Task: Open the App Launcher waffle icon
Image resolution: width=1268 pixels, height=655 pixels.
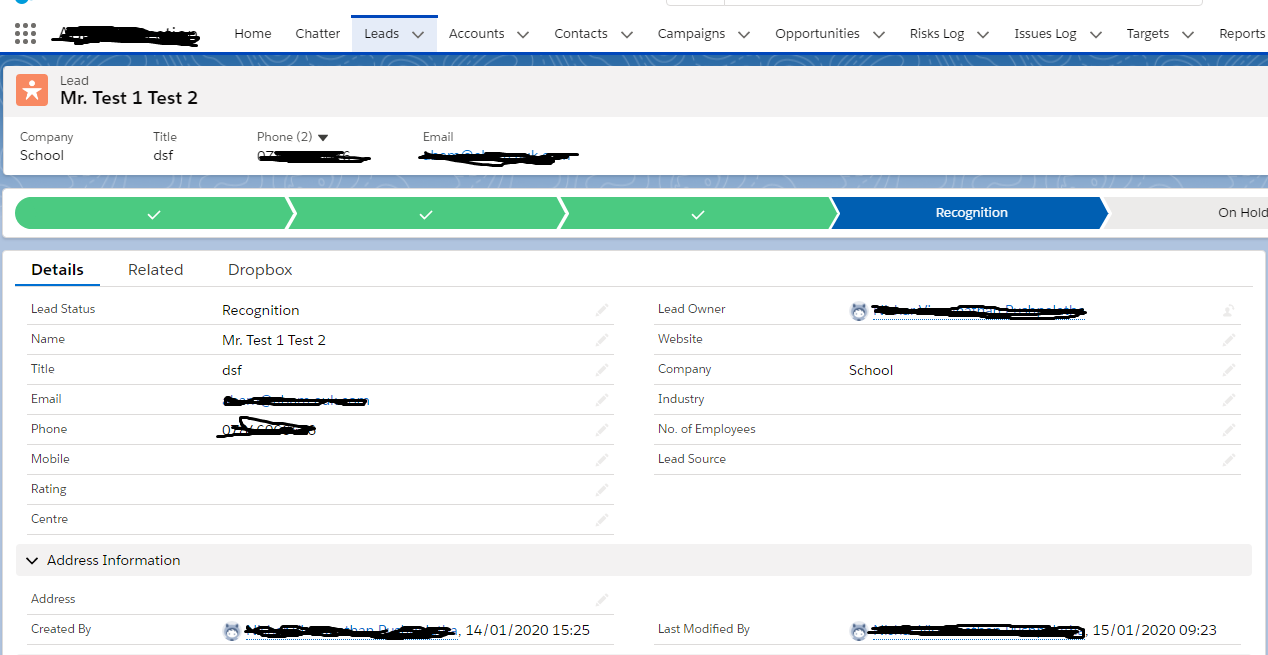Action: [x=24, y=33]
